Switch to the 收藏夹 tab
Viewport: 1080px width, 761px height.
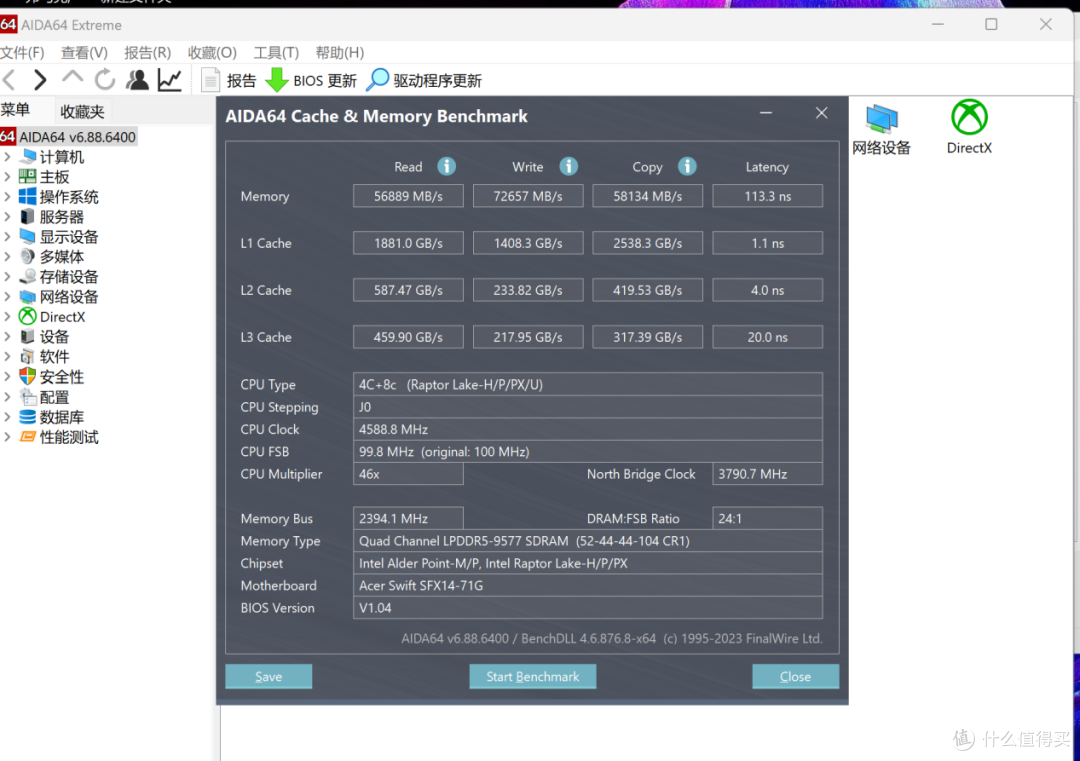click(83, 112)
